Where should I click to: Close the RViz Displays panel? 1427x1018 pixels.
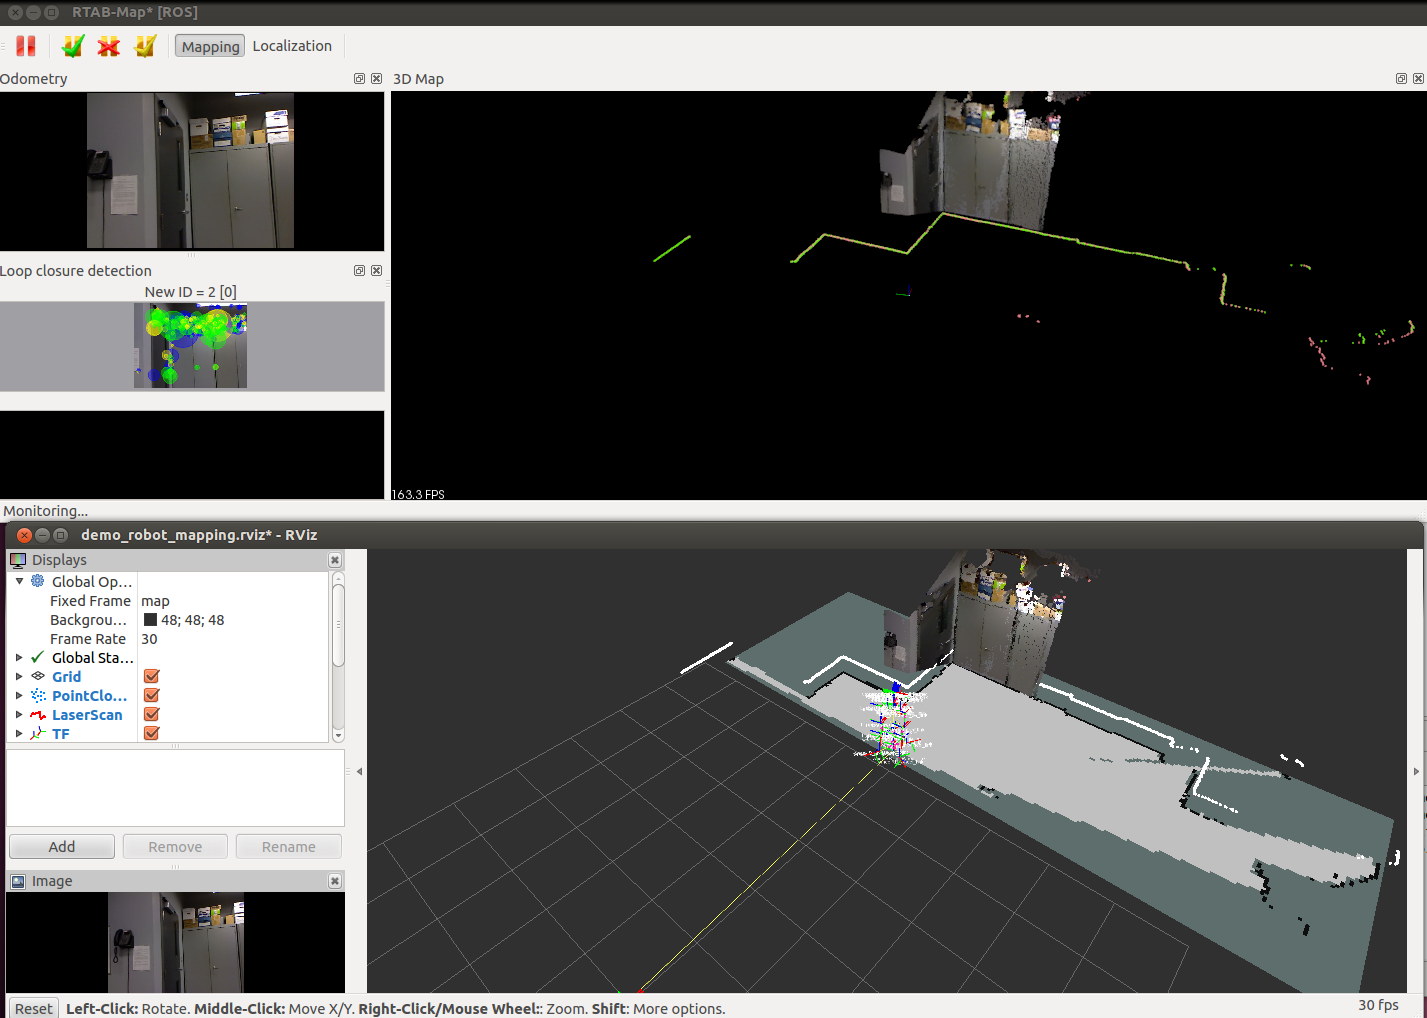(x=335, y=561)
